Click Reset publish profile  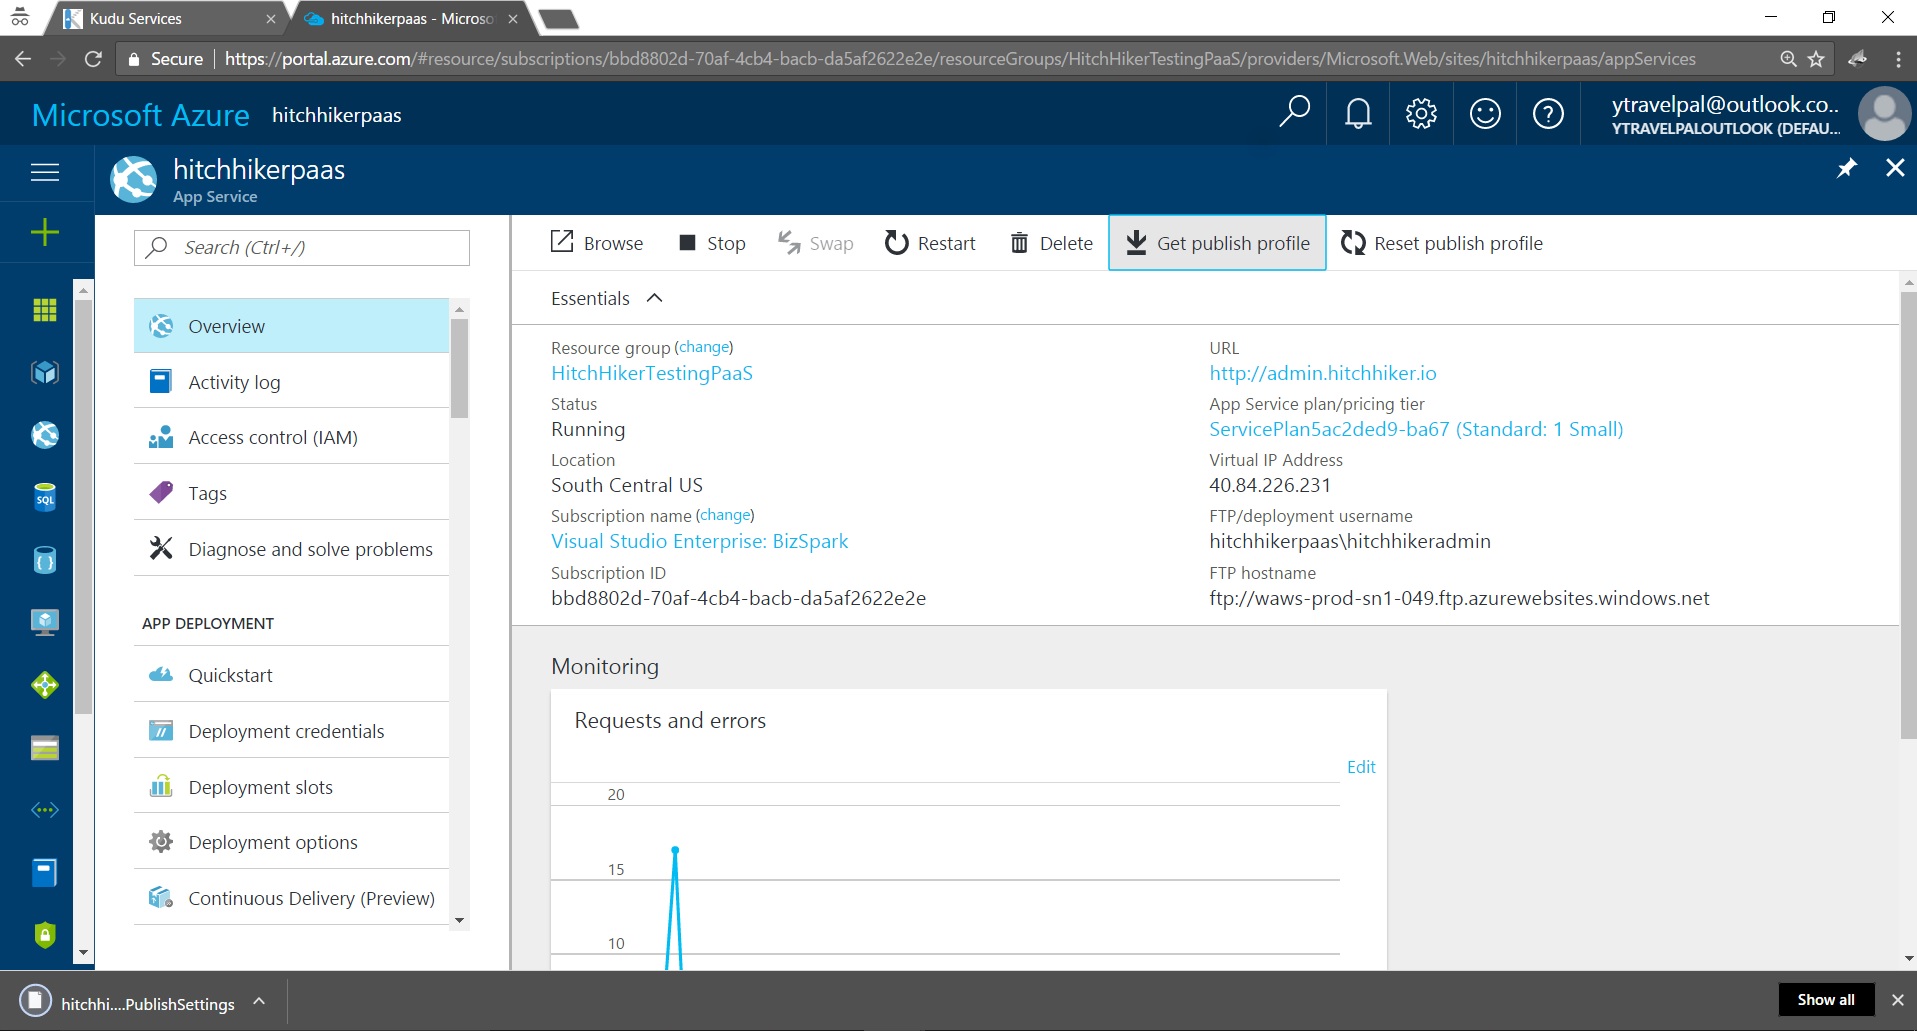[x=1441, y=243]
